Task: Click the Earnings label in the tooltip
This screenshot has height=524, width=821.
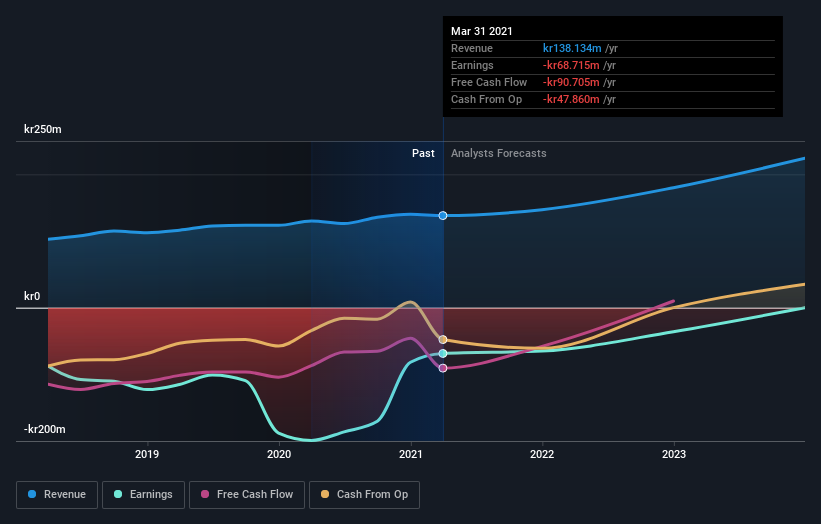Action: coord(472,65)
